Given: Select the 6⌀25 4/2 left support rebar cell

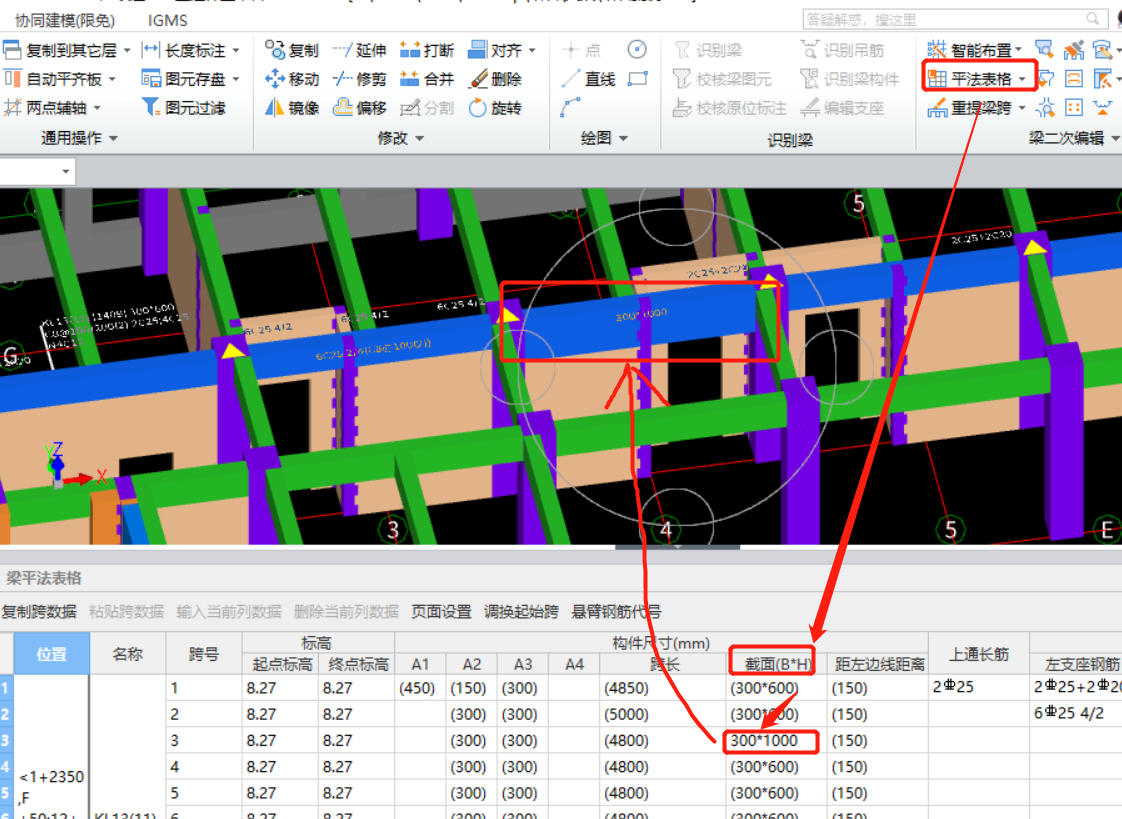Looking at the screenshot, I should pyautogui.click(x=1075, y=713).
